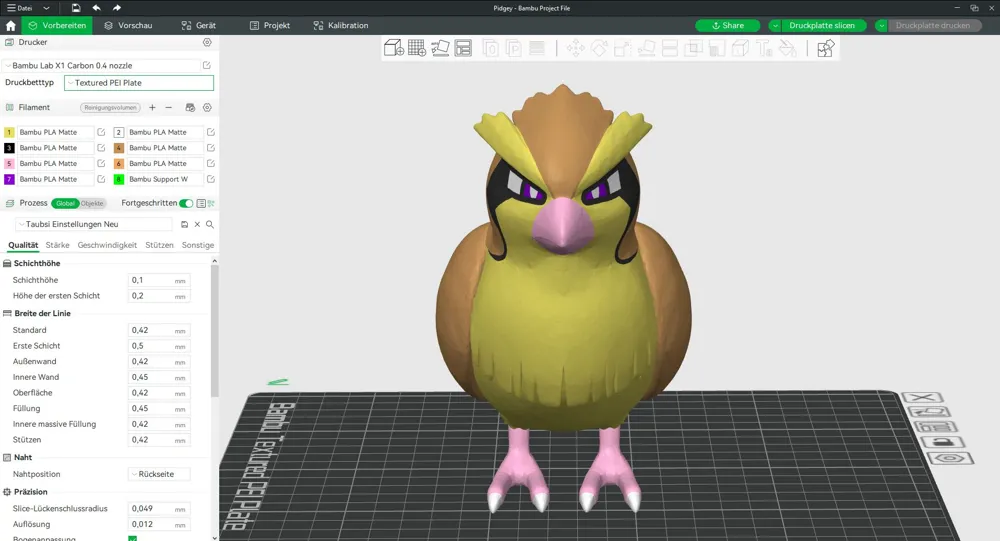Select the Lay on face tool
The image size is (1000, 541).
(646, 48)
